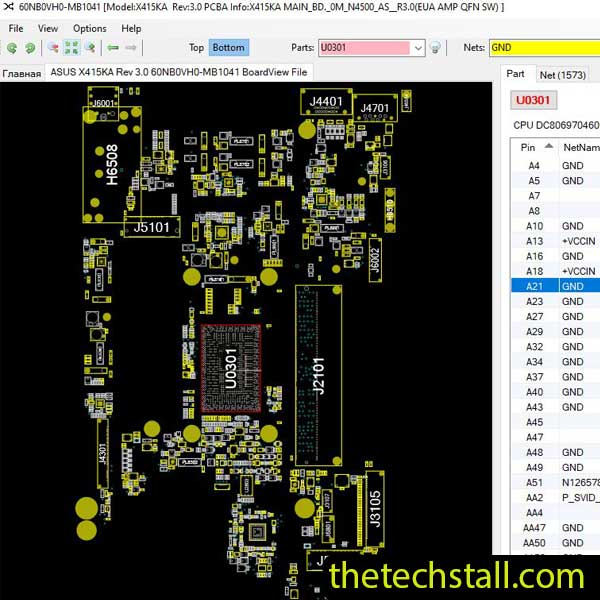Select pin AA50 in the pin list
Viewport: 600px width, 600px height.
tap(534, 543)
